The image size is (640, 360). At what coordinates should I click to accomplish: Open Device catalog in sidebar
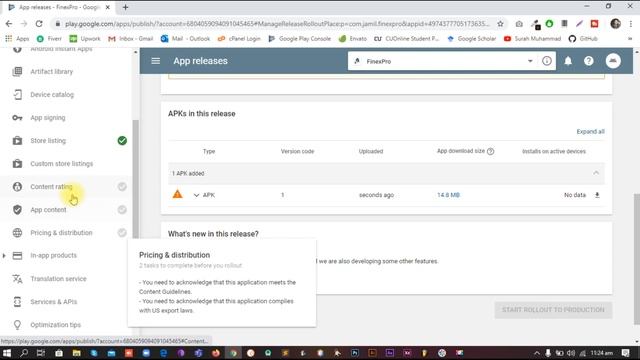(x=52, y=94)
